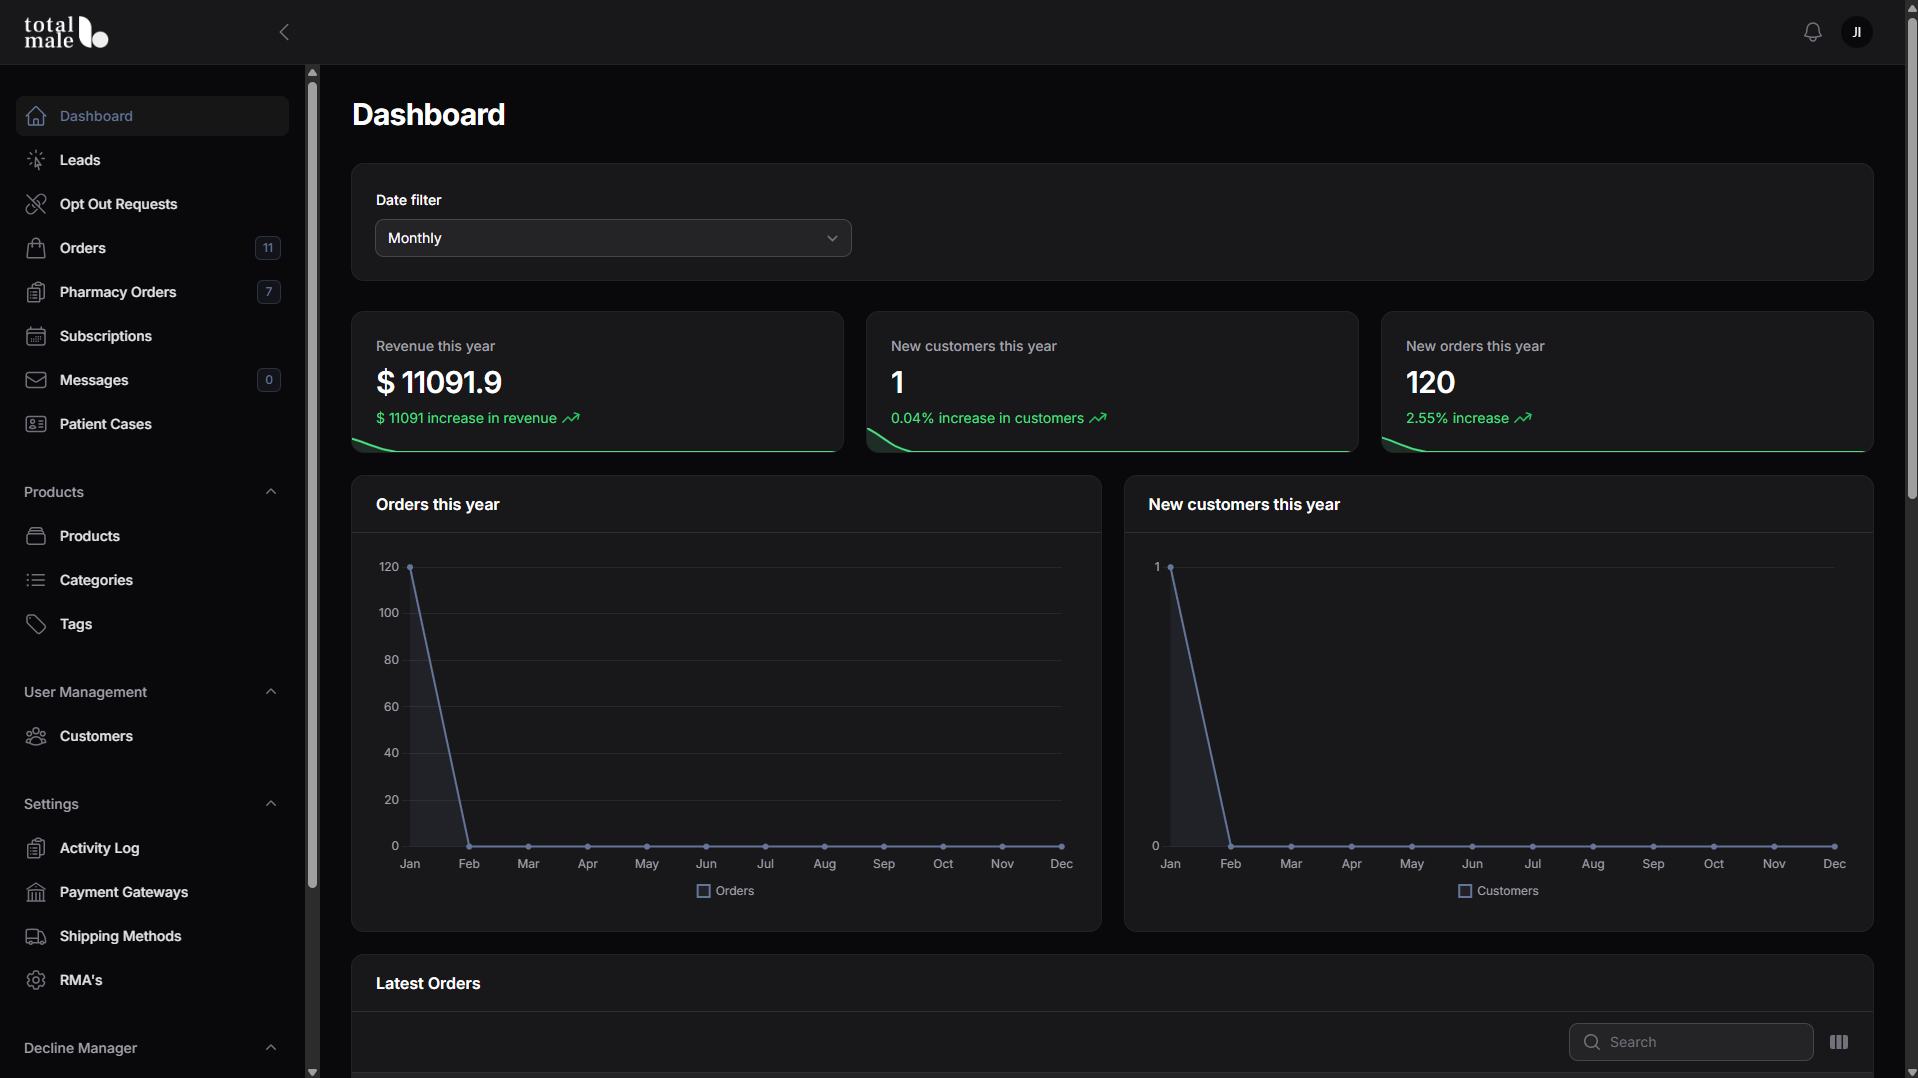Go to Subscriptions page

152,336
